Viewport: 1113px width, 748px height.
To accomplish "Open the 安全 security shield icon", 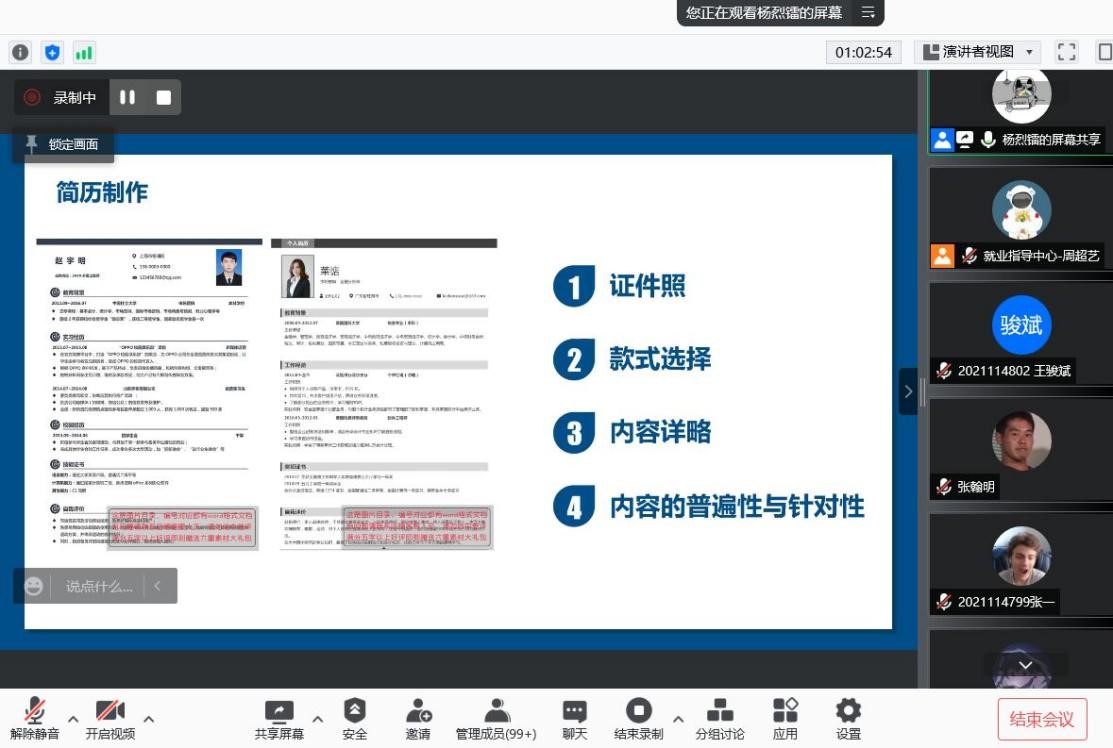I will point(354,712).
